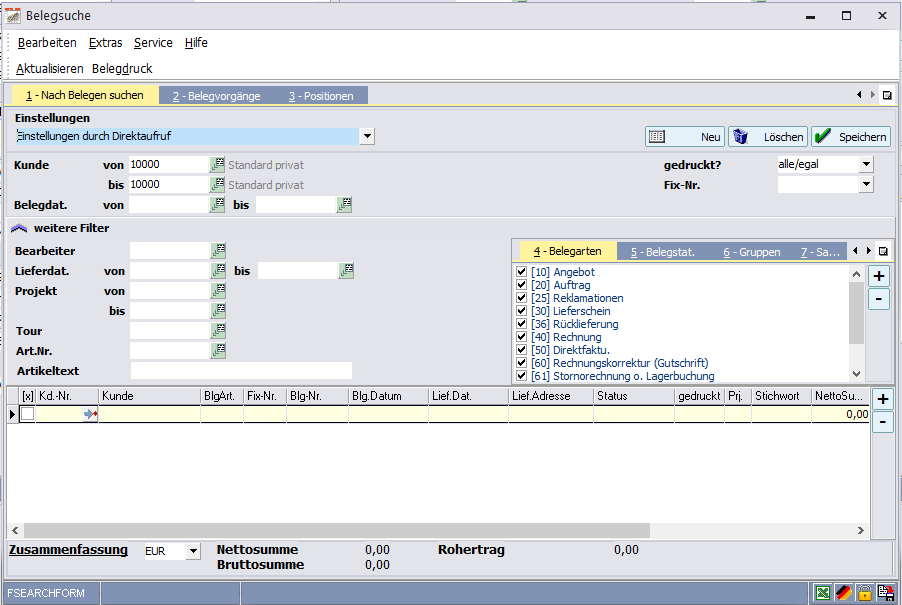Open the gedruckt? dropdown

[x=866, y=164]
